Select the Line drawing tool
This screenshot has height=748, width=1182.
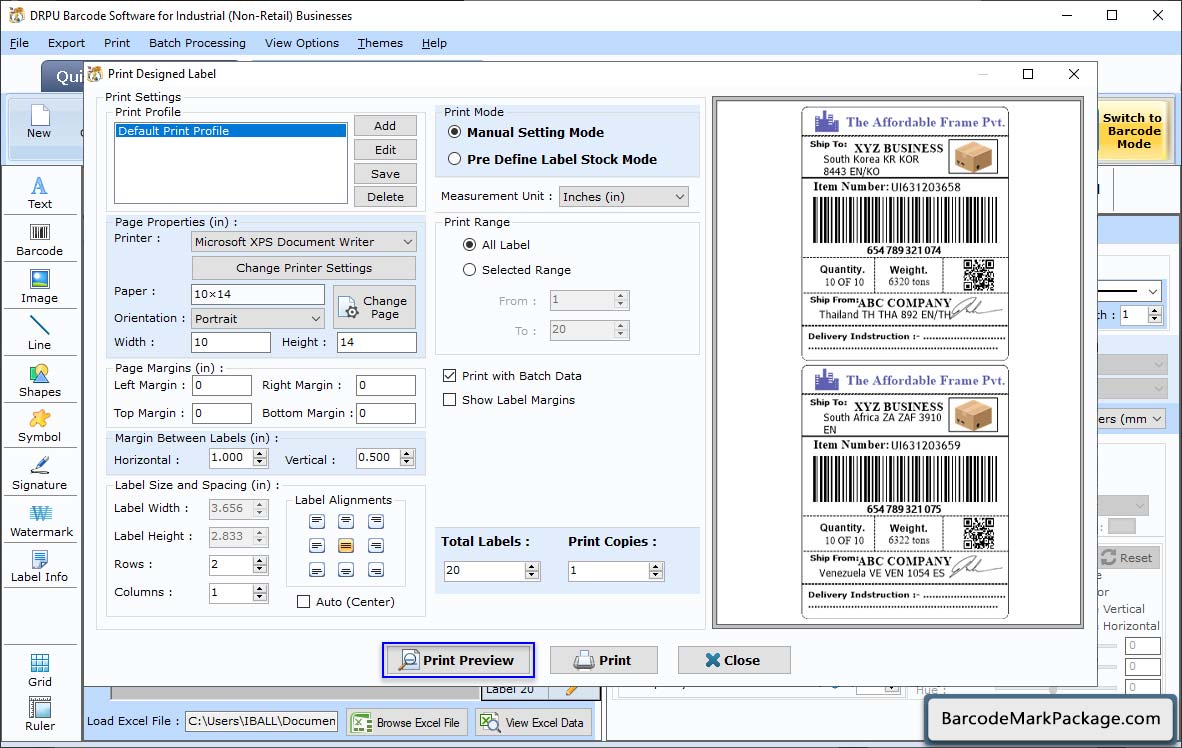(x=40, y=333)
